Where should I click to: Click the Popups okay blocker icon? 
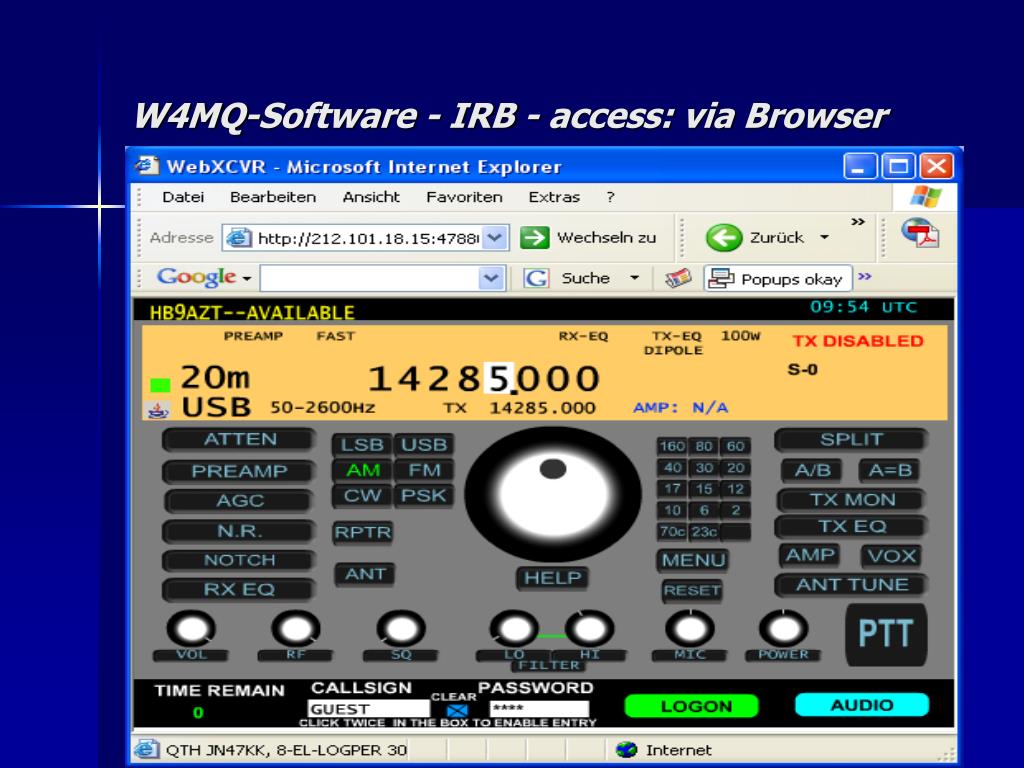pyautogui.click(x=721, y=279)
